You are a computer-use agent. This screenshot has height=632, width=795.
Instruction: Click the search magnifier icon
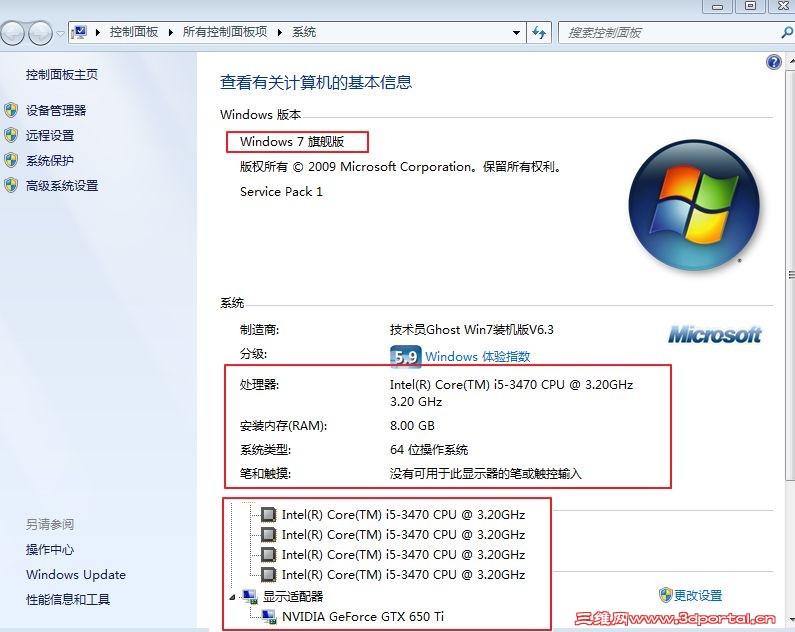point(786,32)
